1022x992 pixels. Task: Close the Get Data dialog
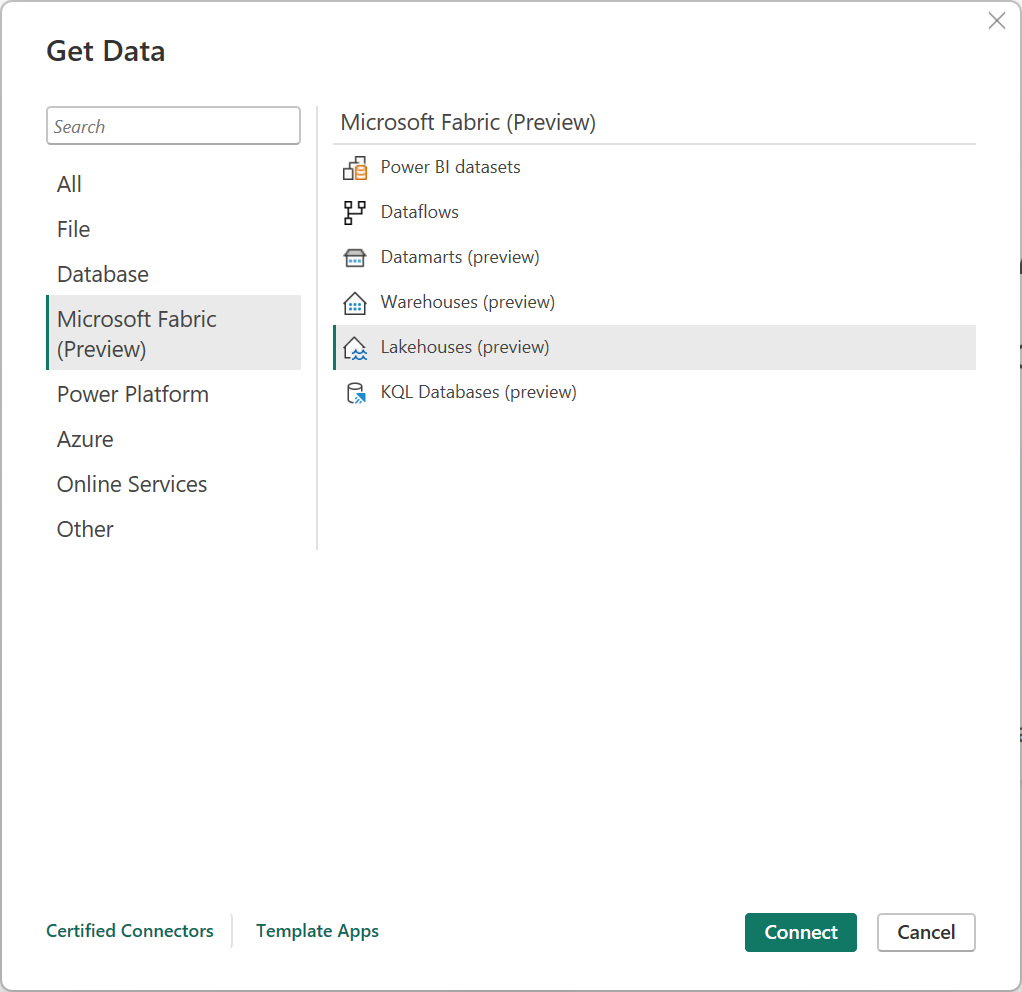click(996, 21)
